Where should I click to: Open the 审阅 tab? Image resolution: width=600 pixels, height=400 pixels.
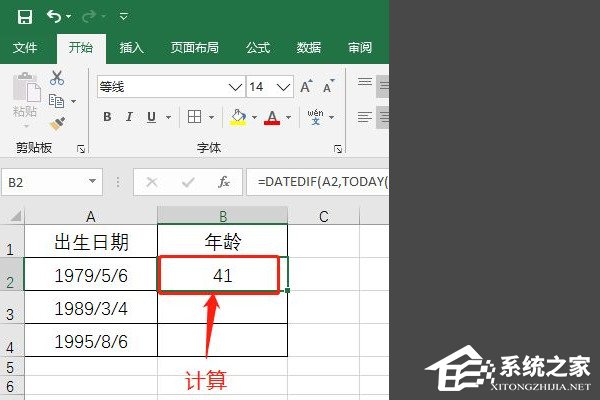360,48
